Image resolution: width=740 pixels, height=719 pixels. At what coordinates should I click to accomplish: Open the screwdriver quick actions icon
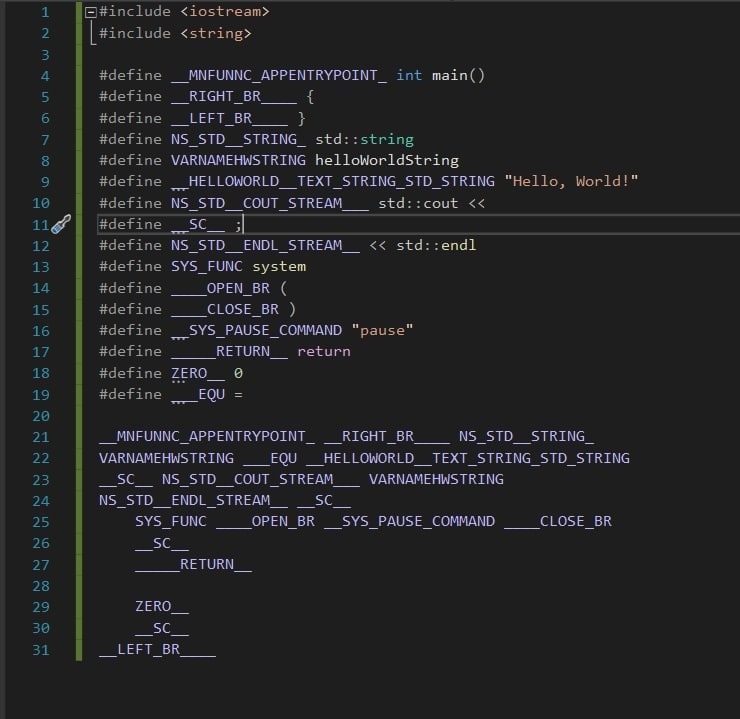click(61, 224)
